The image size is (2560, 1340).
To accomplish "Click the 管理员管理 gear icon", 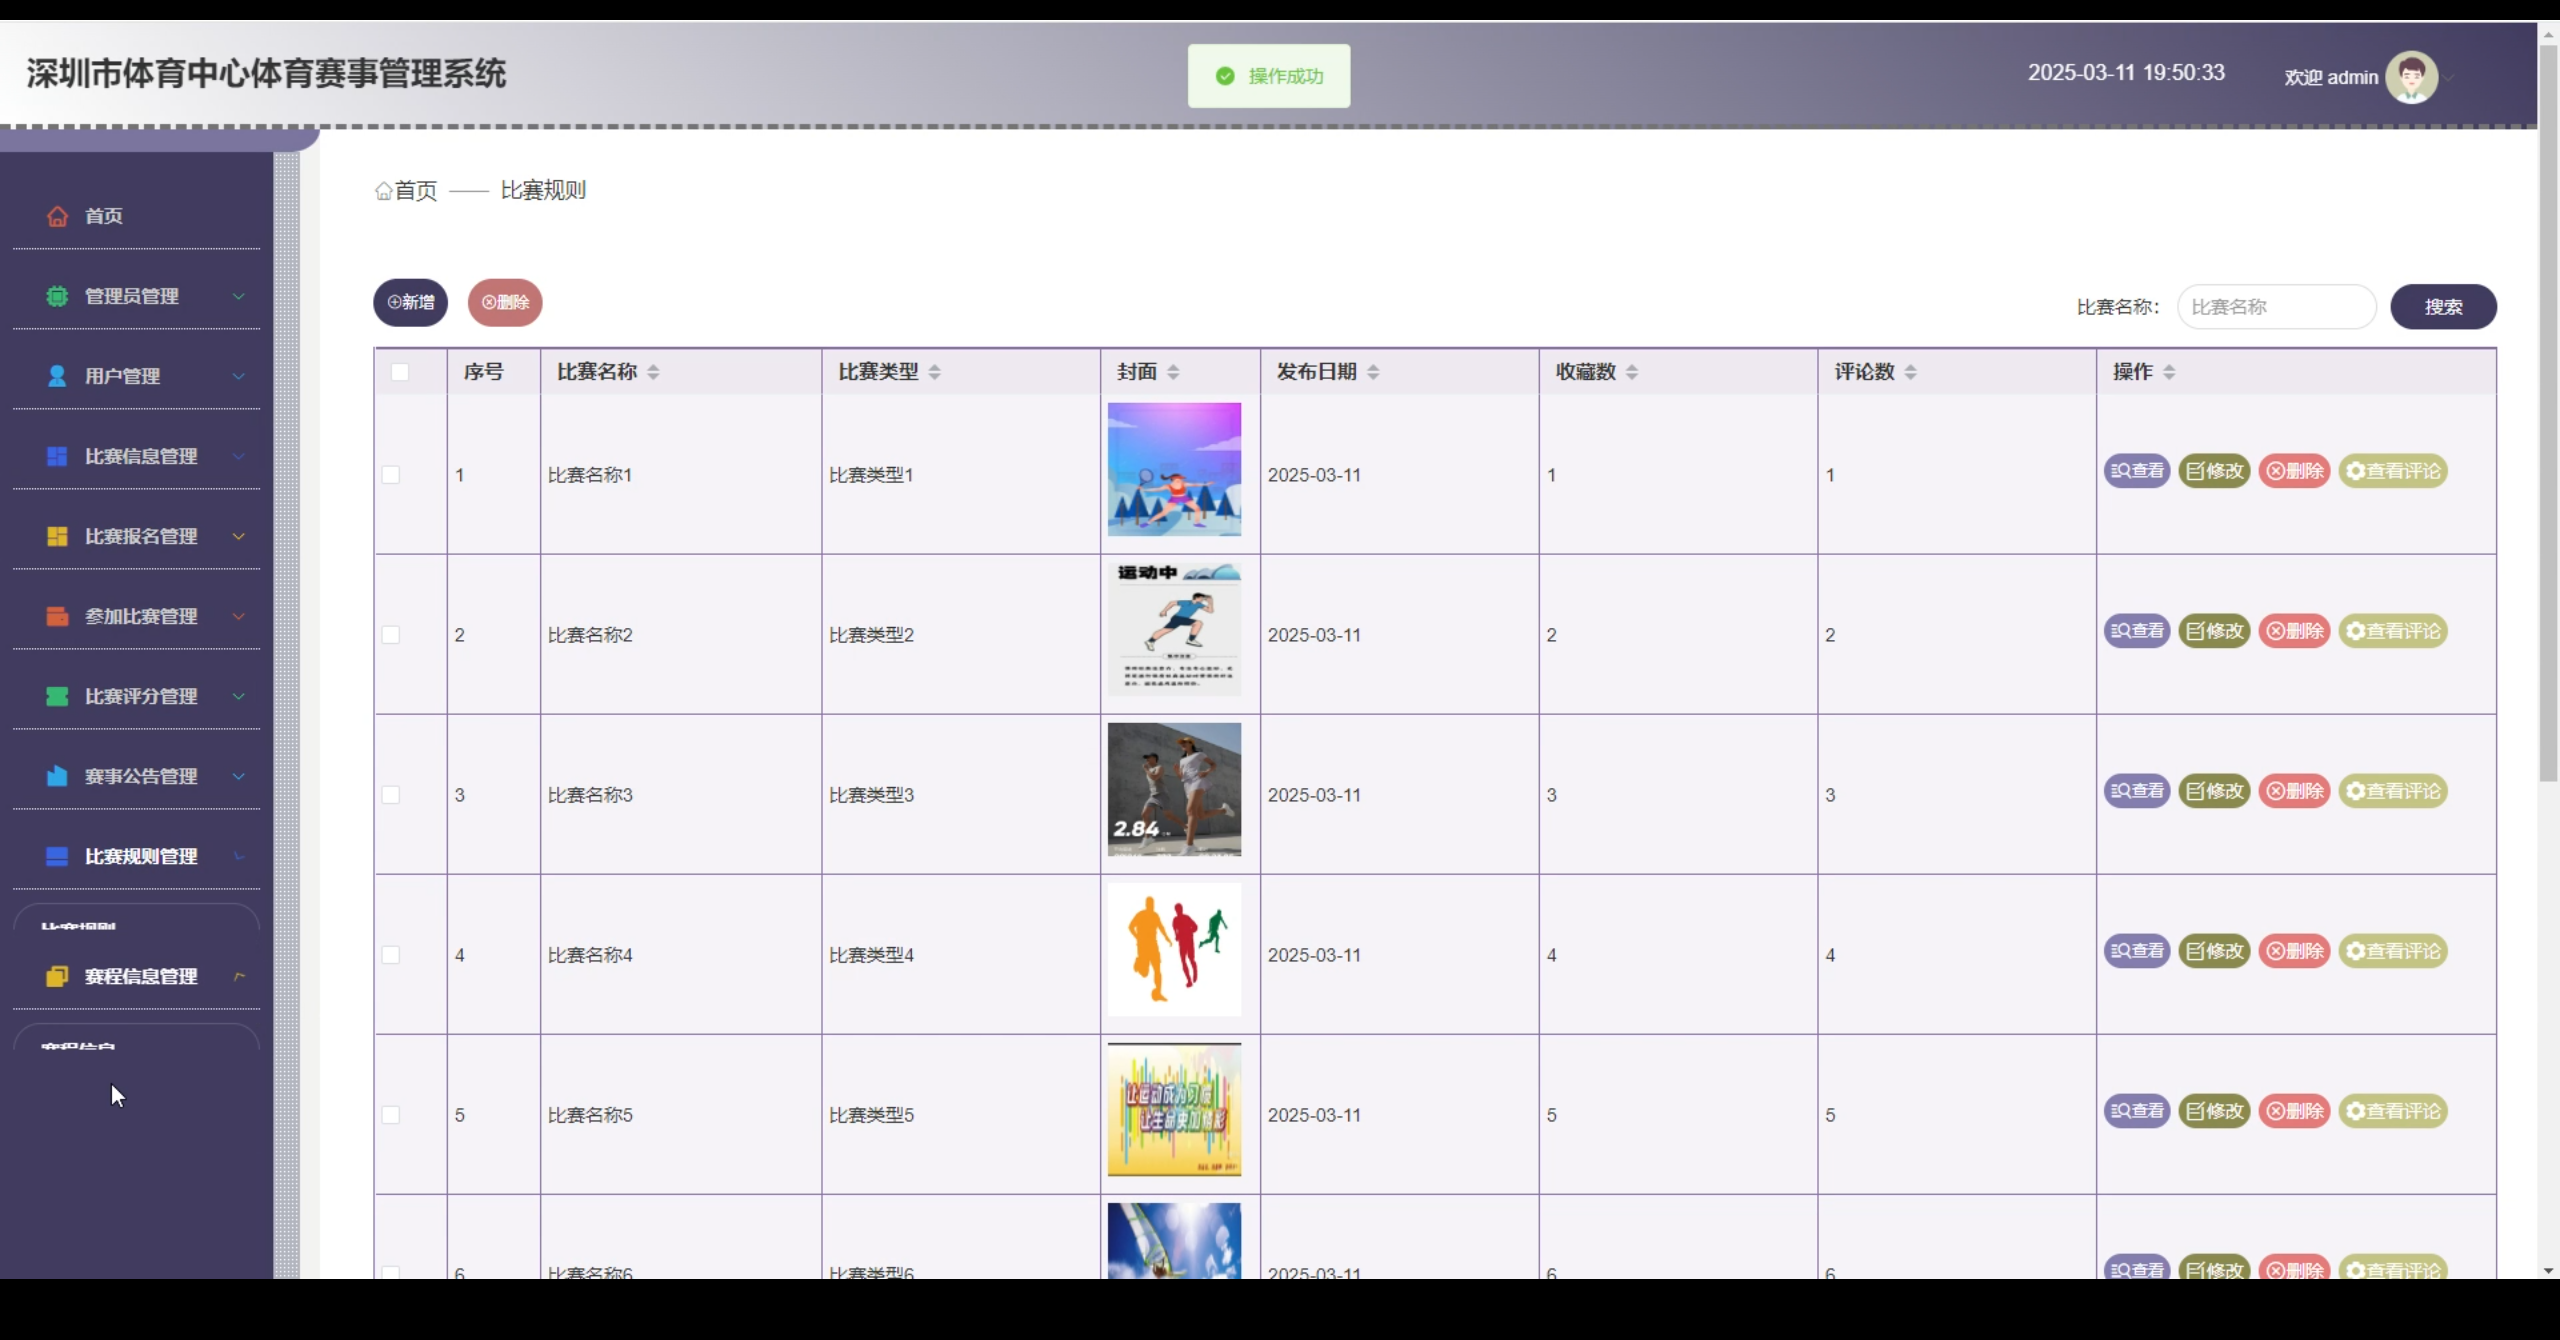I will 57,296.
